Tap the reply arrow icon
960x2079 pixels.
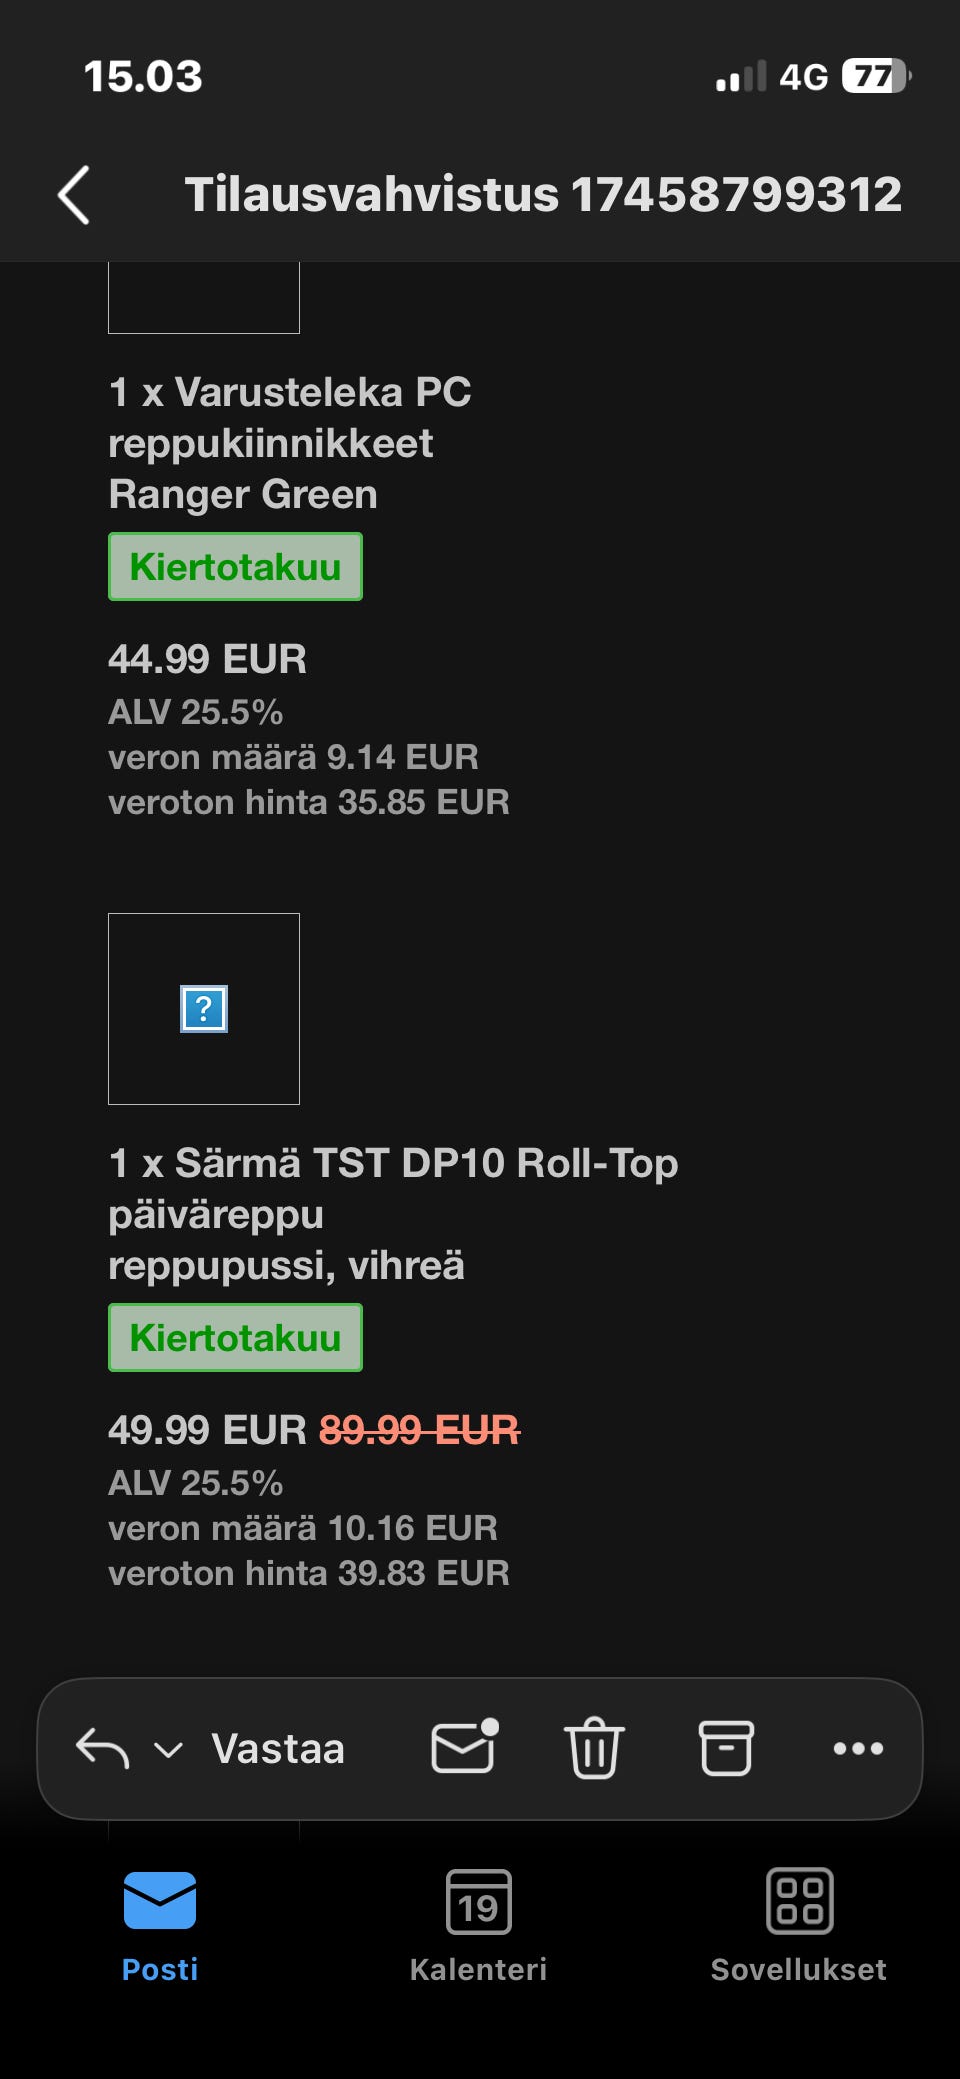coord(102,1748)
